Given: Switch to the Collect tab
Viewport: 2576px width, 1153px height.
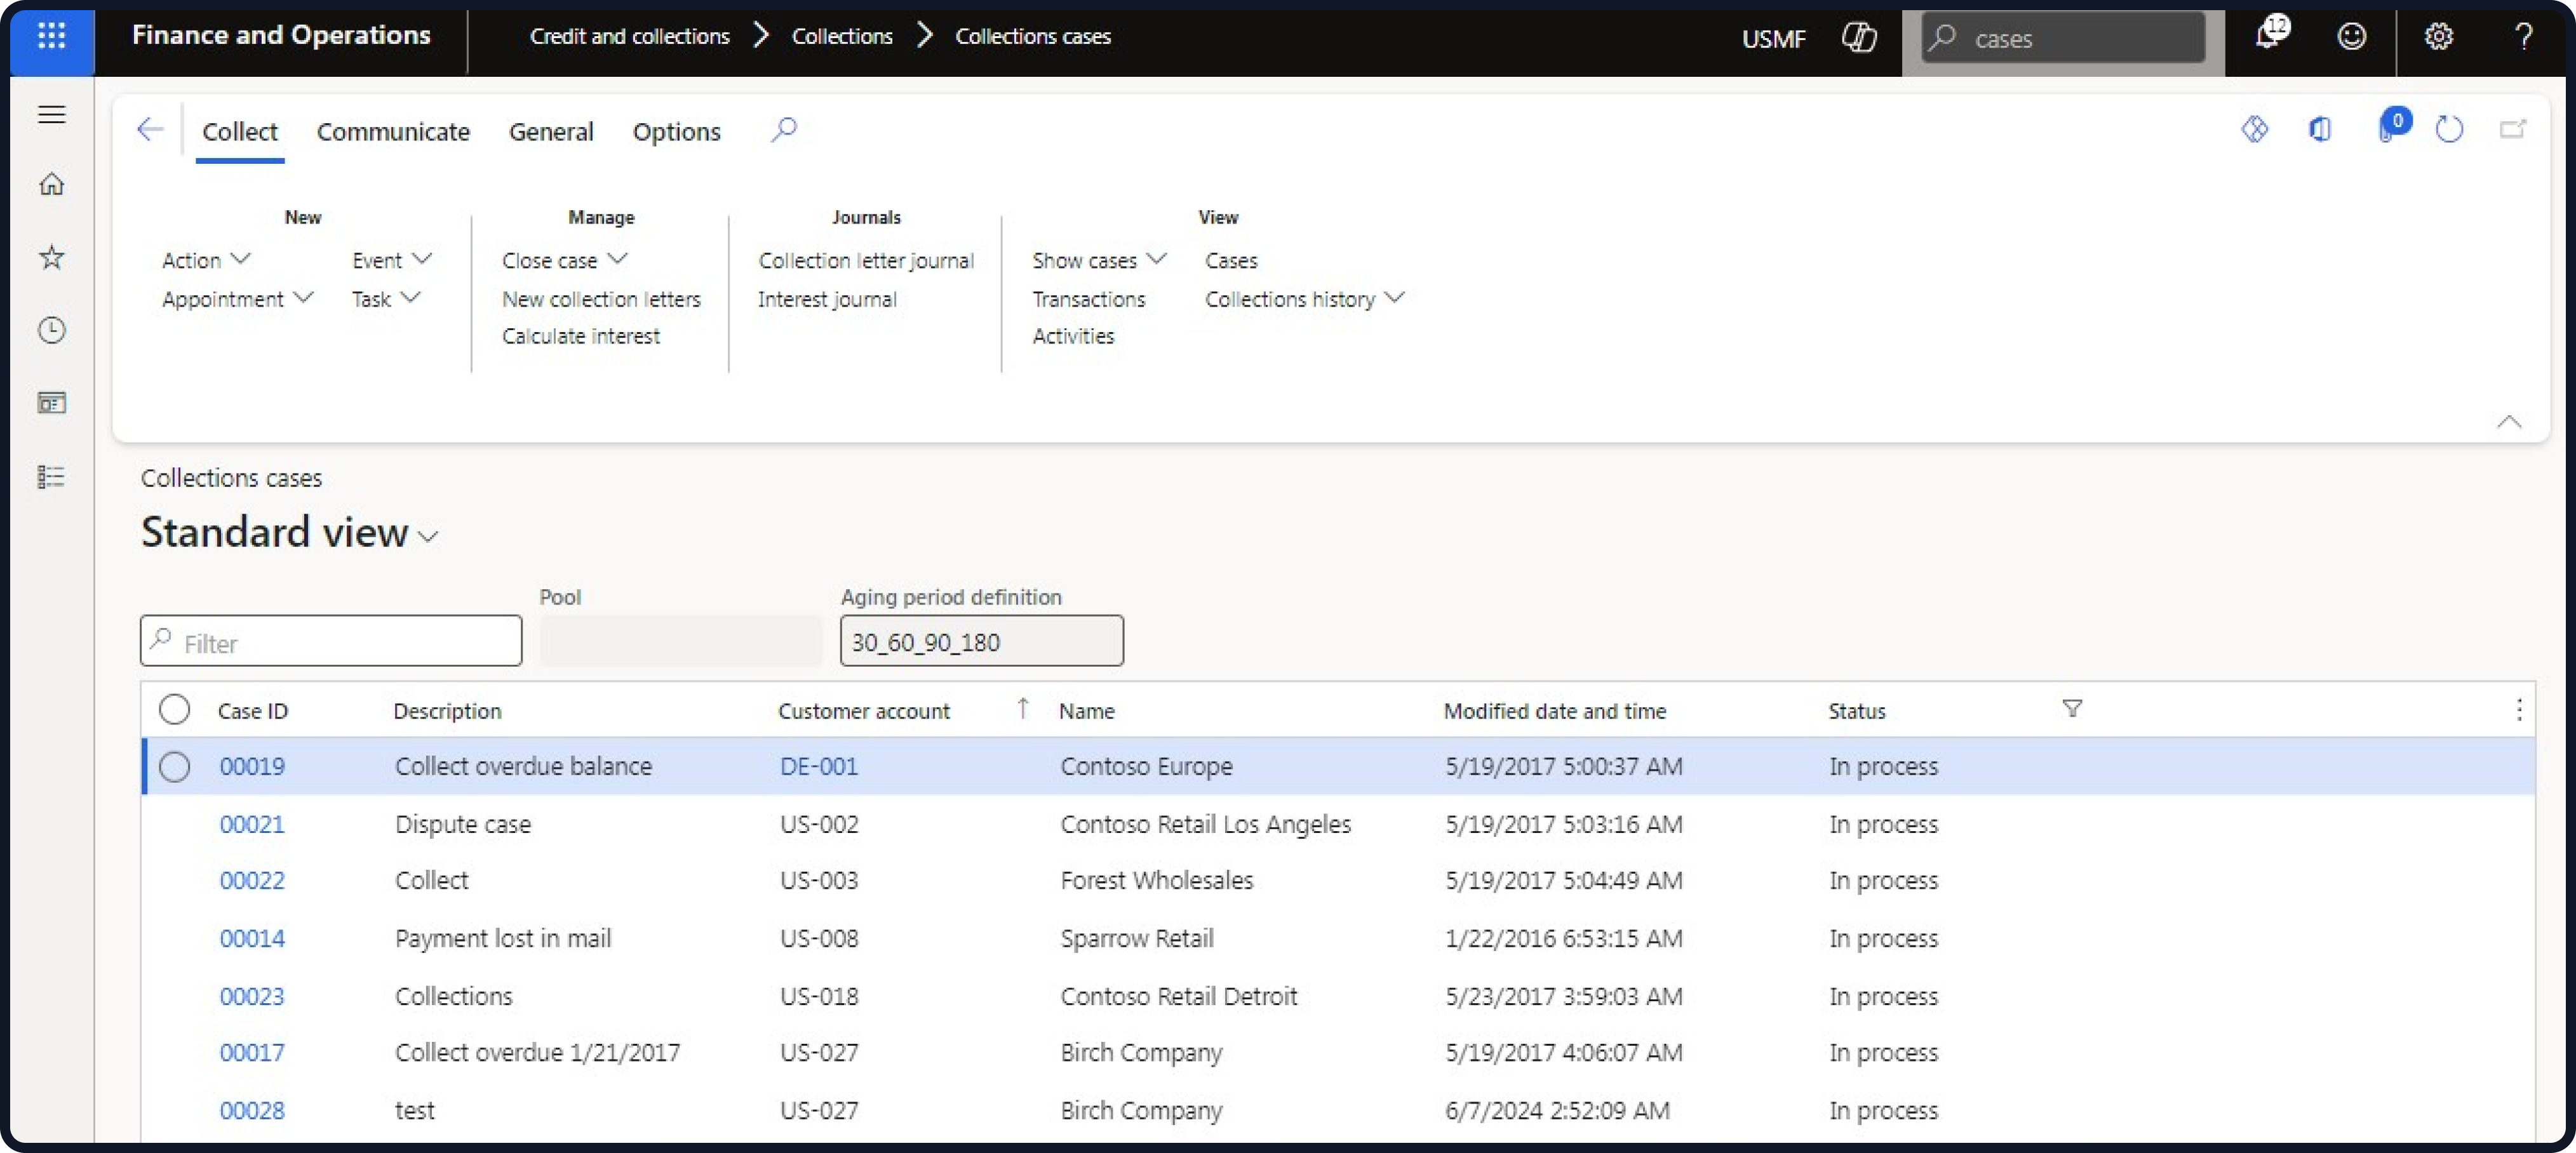Looking at the screenshot, I should (239, 131).
